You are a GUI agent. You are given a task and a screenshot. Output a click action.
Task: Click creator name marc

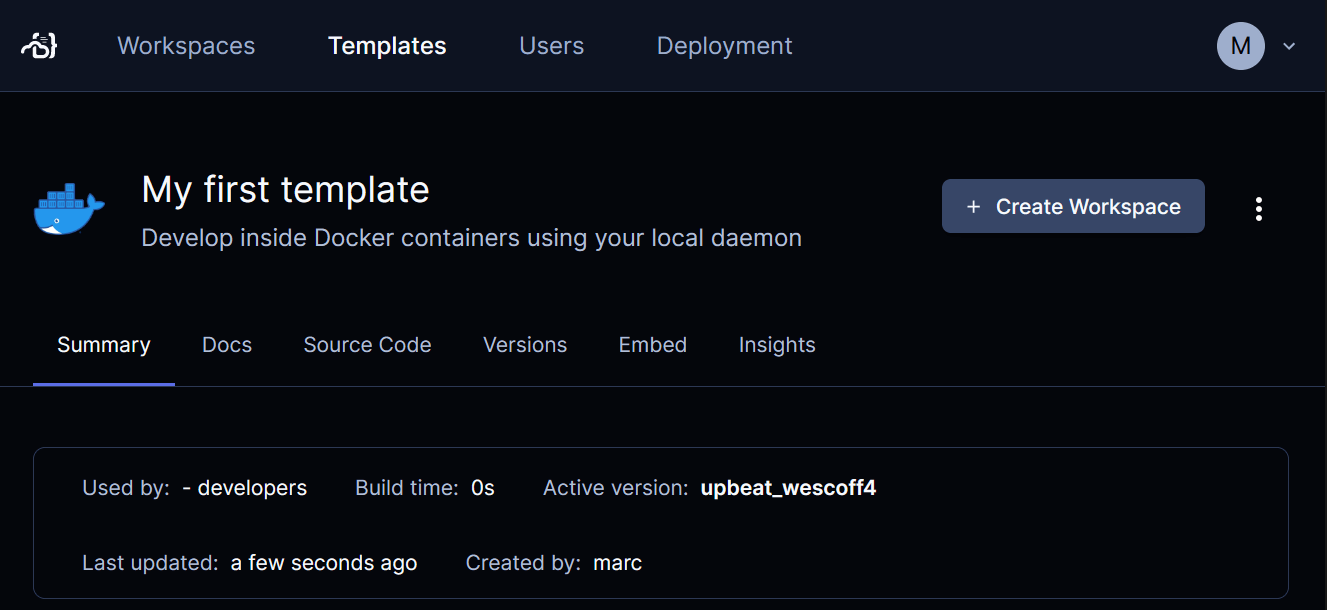(618, 563)
